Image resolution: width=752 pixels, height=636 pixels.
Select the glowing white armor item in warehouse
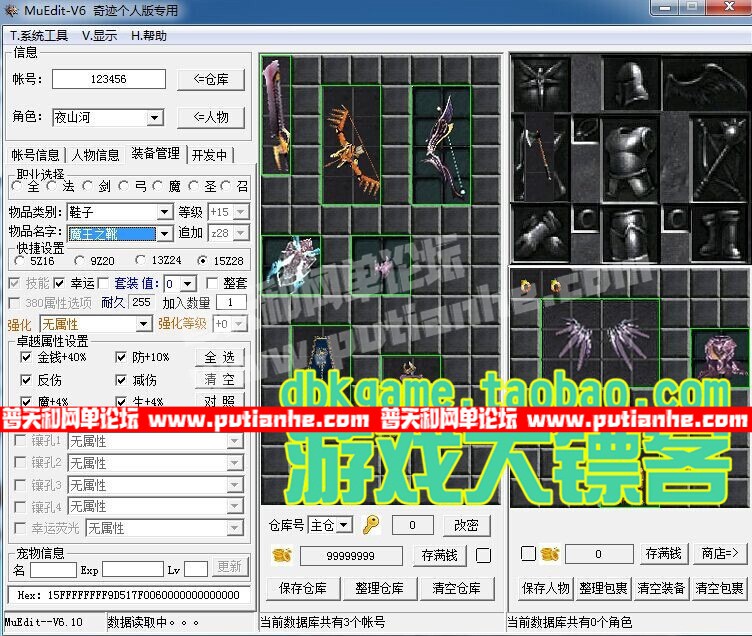pos(291,264)
